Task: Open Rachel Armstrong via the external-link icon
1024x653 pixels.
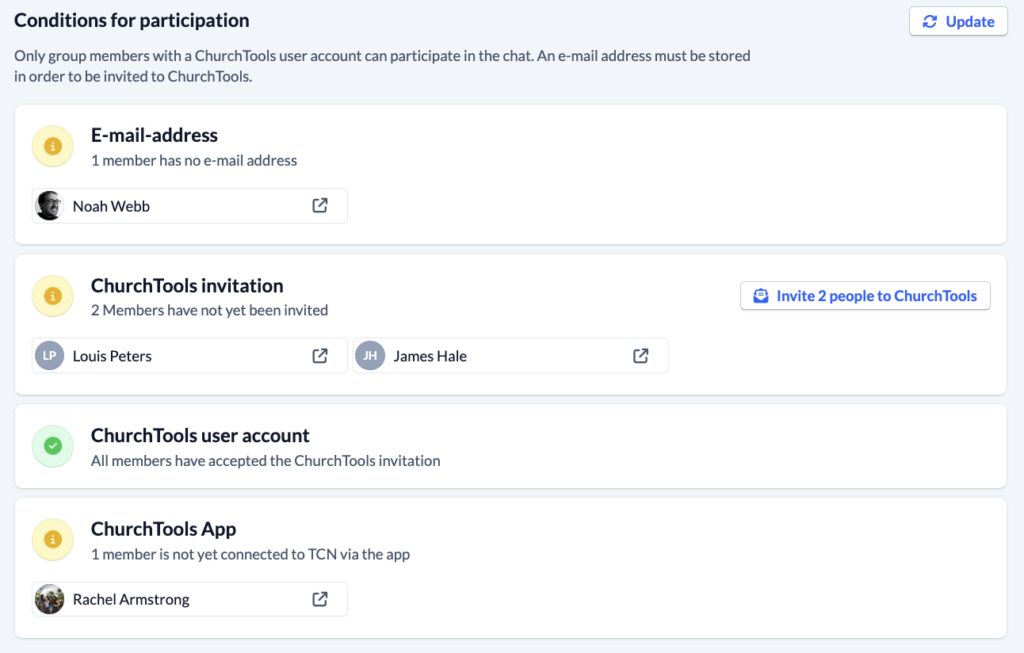Action: 320,599
